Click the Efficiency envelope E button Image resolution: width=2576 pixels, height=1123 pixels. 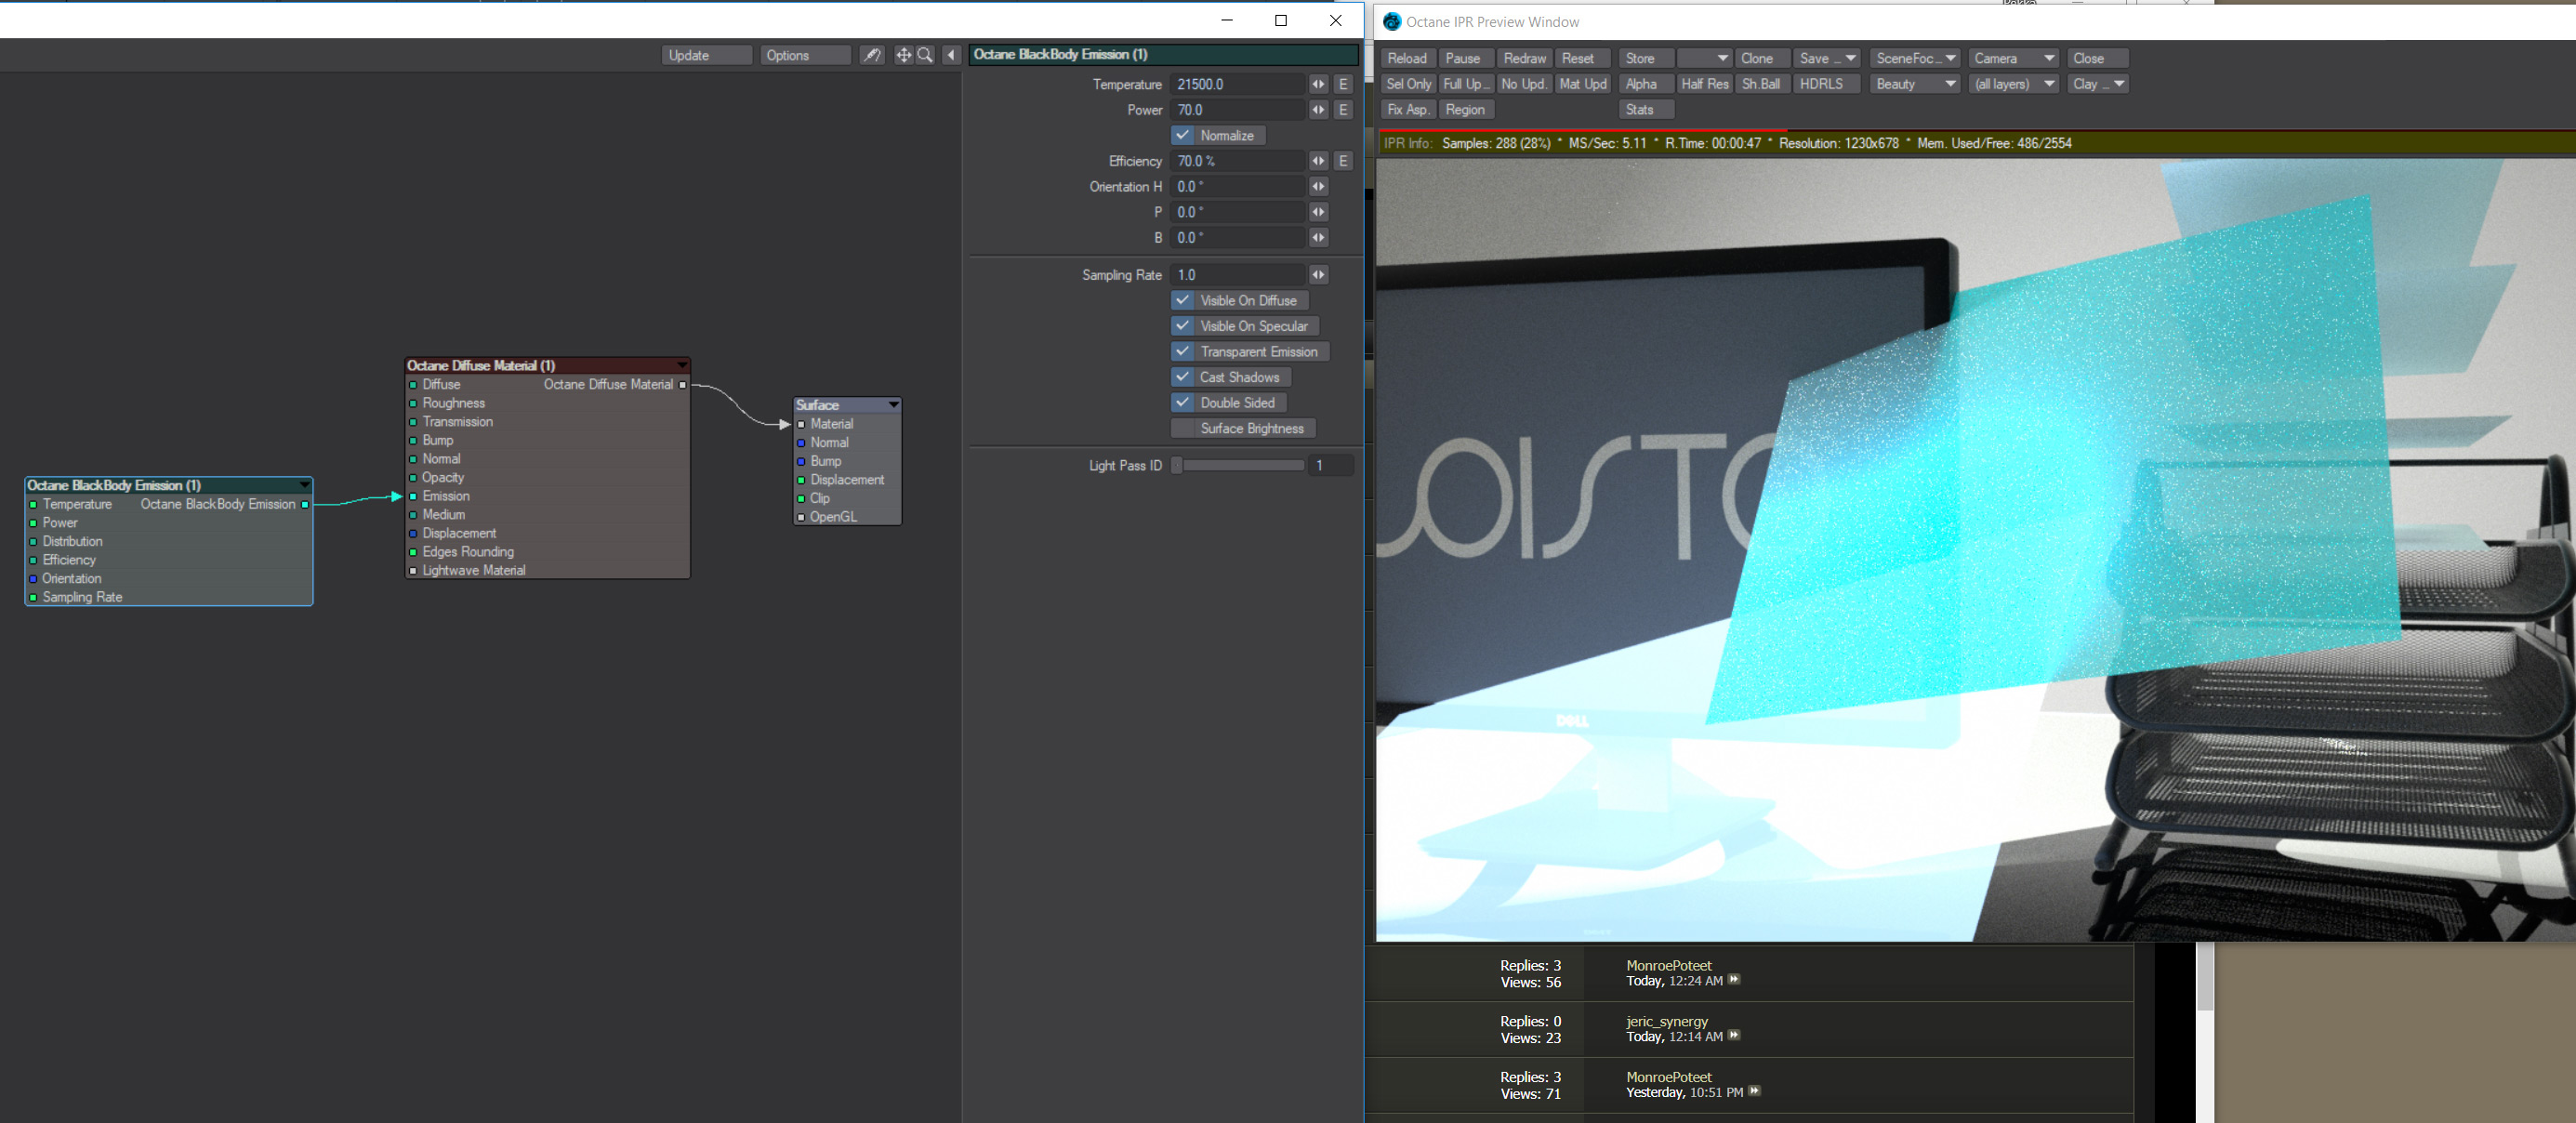(1343, 161)
